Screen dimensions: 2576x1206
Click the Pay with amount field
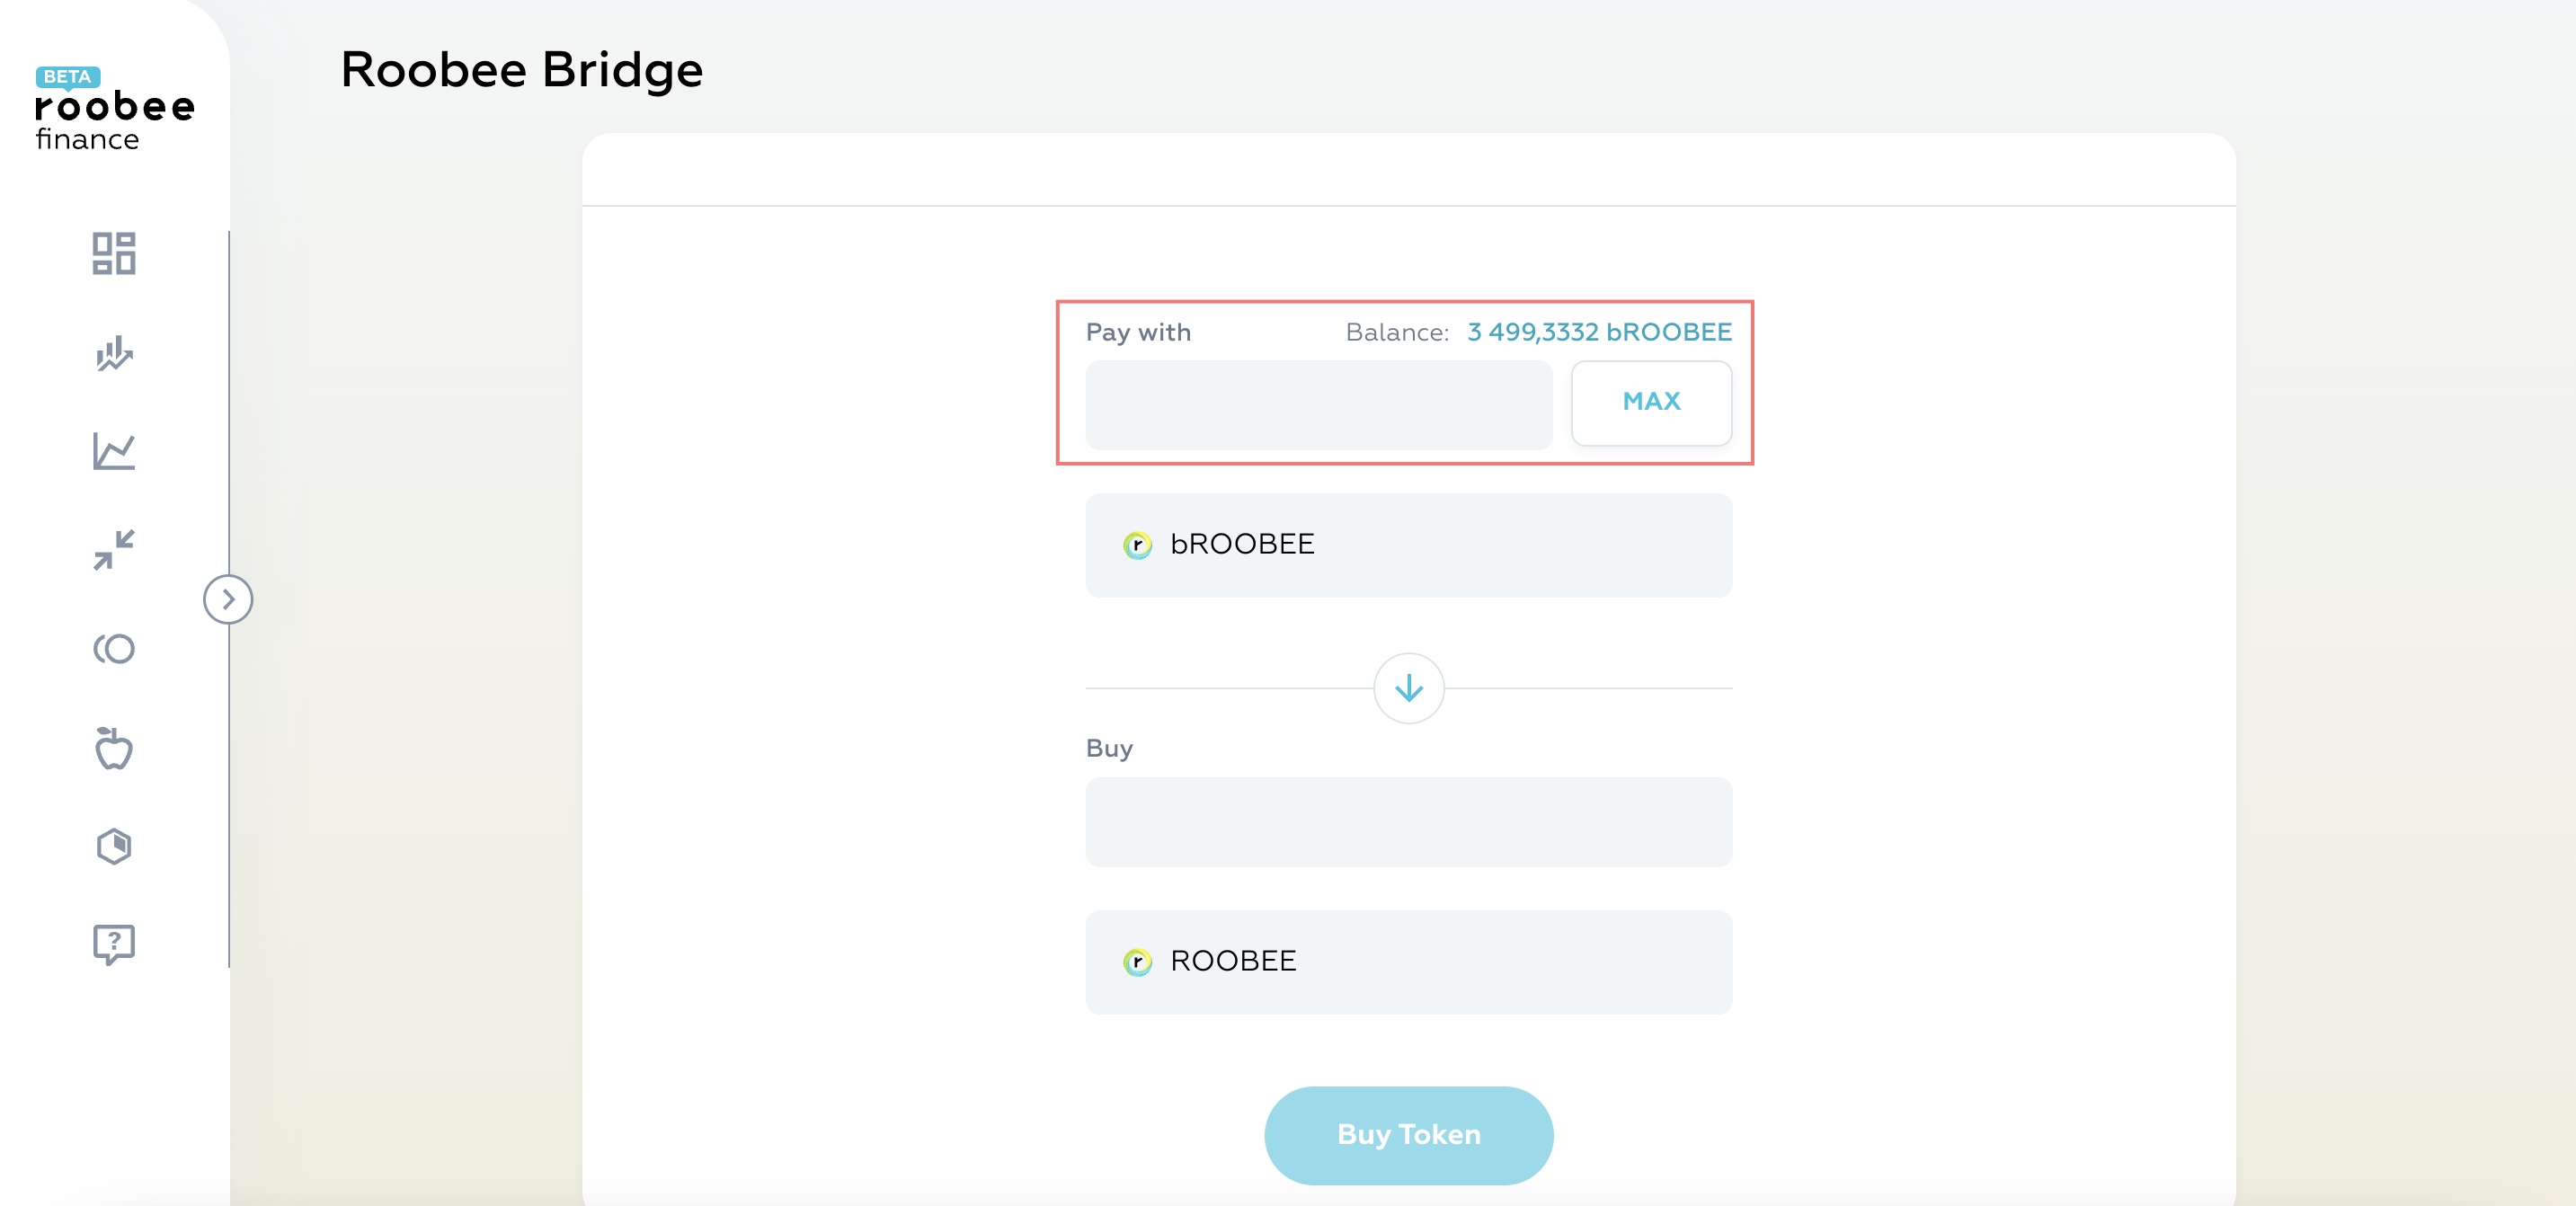coord(1319,405)
